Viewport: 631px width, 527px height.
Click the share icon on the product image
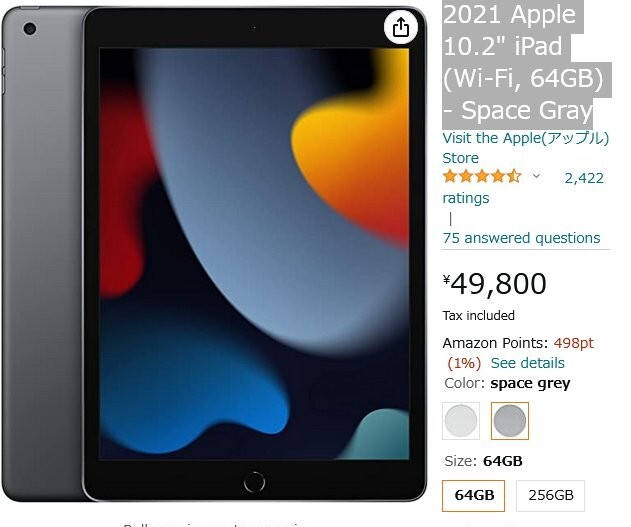coord(400,27)
